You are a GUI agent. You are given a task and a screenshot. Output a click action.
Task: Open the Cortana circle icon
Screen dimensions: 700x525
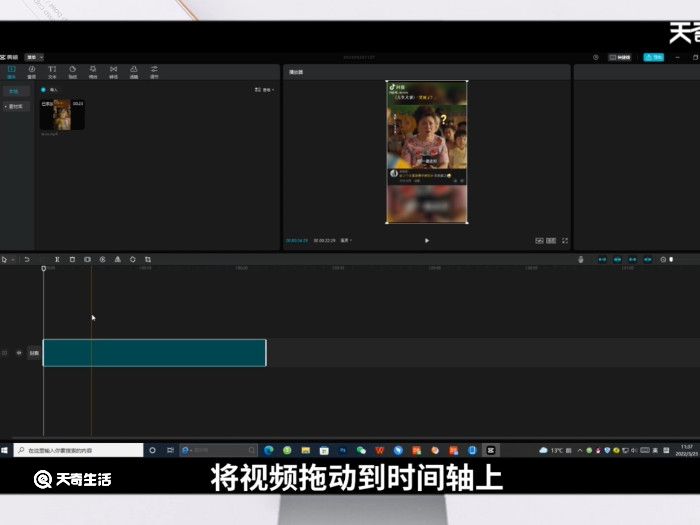tap(152, 450)
